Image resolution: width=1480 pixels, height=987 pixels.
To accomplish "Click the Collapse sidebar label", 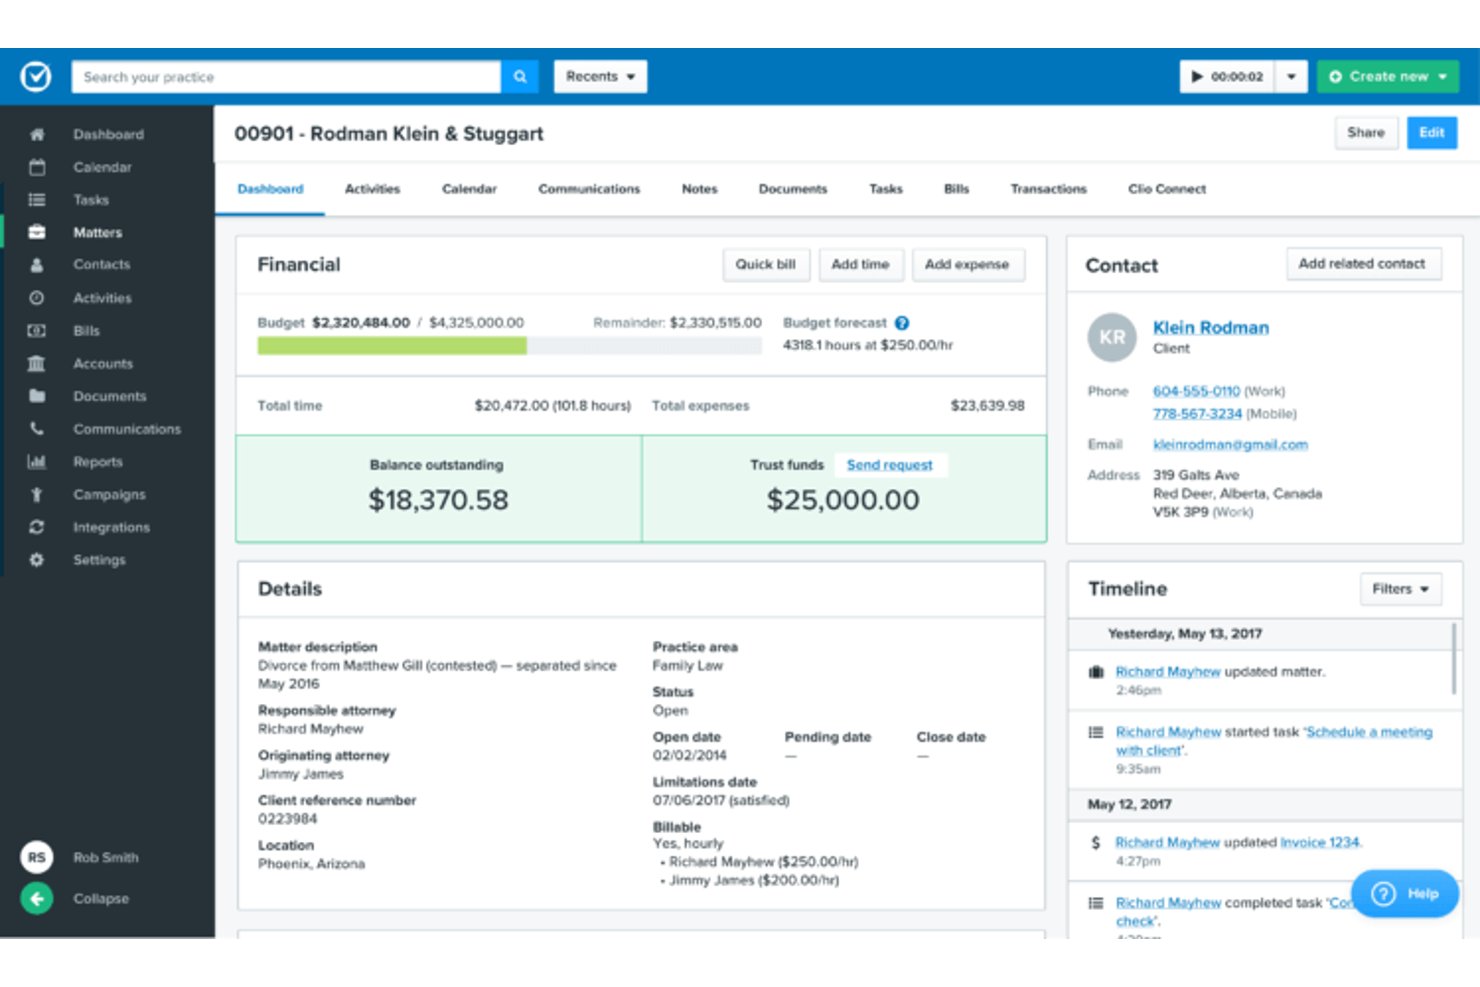I will click(101, 899).
